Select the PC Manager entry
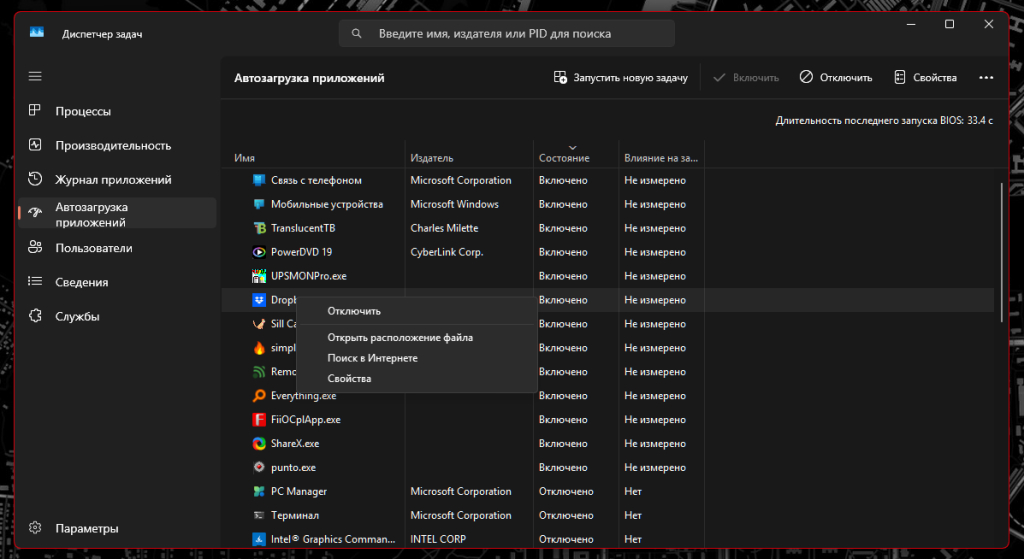Viewport: 1024px width, 559px height. 298,491
